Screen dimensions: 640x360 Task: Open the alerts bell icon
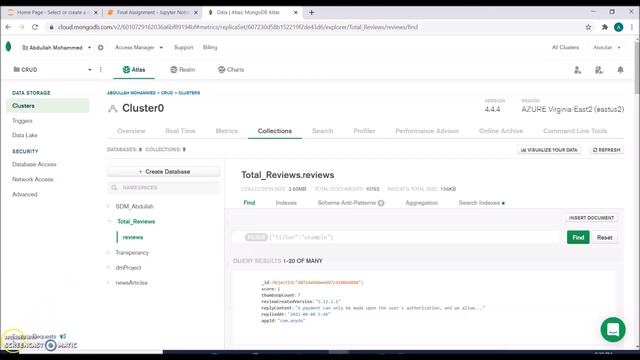[620, 70]
